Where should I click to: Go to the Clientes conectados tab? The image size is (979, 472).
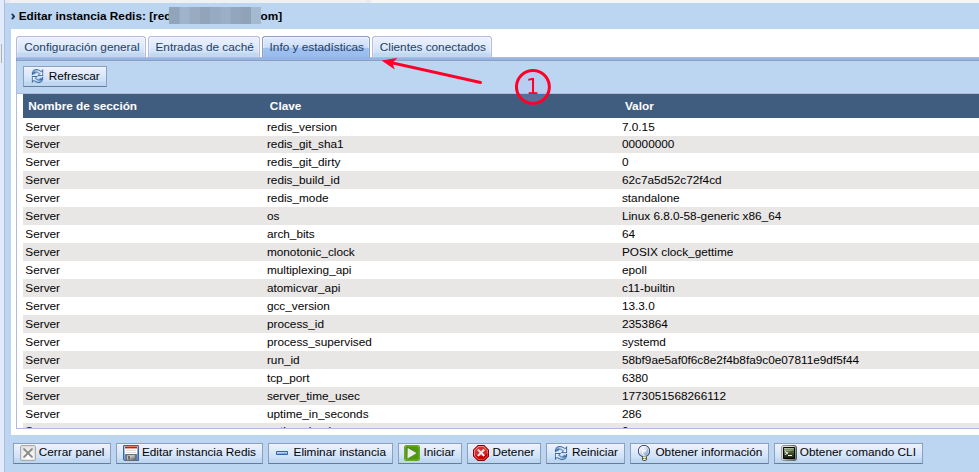[432, 47]
